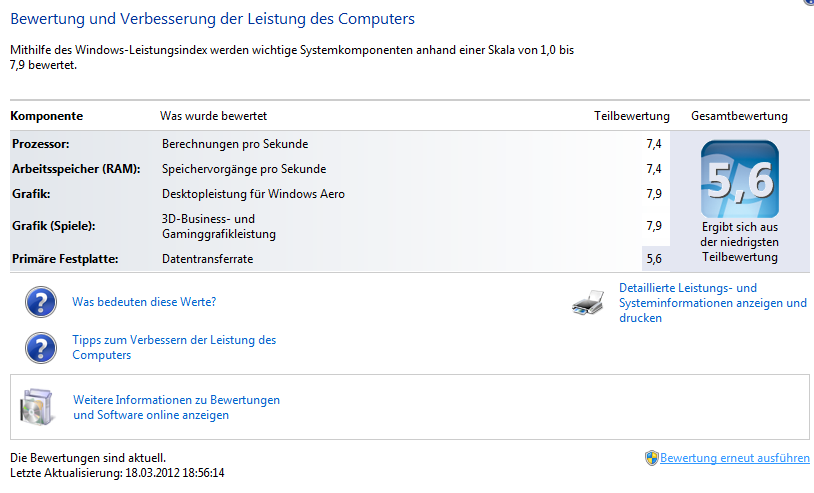Click the 'Grafik (Spiele):' row label

tap(53, 226)
